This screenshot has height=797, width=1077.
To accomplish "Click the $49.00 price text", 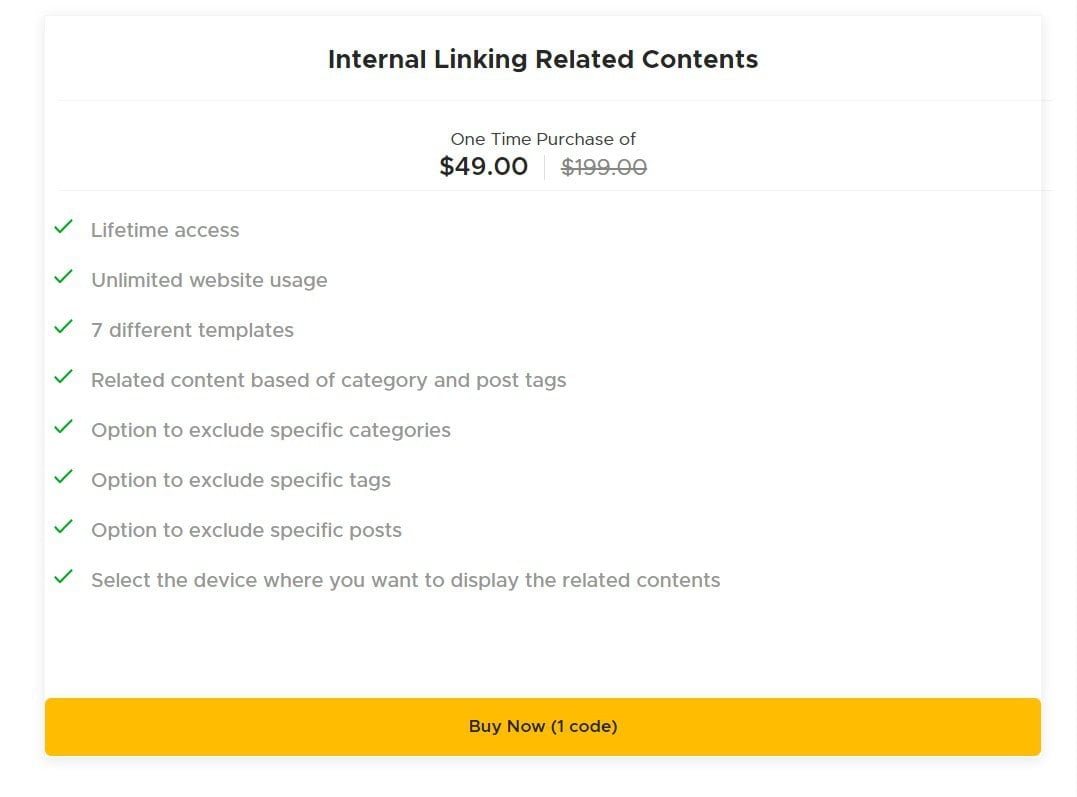I will [x=484, y=166].
